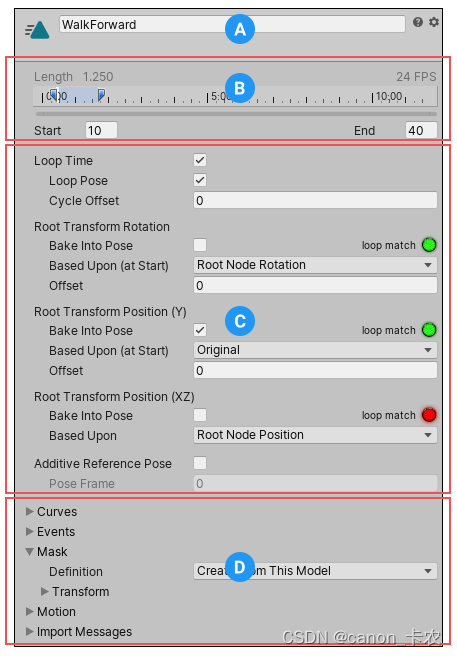Enable Bake Into Pose for Root Transform Rotation

click(200, 245)
